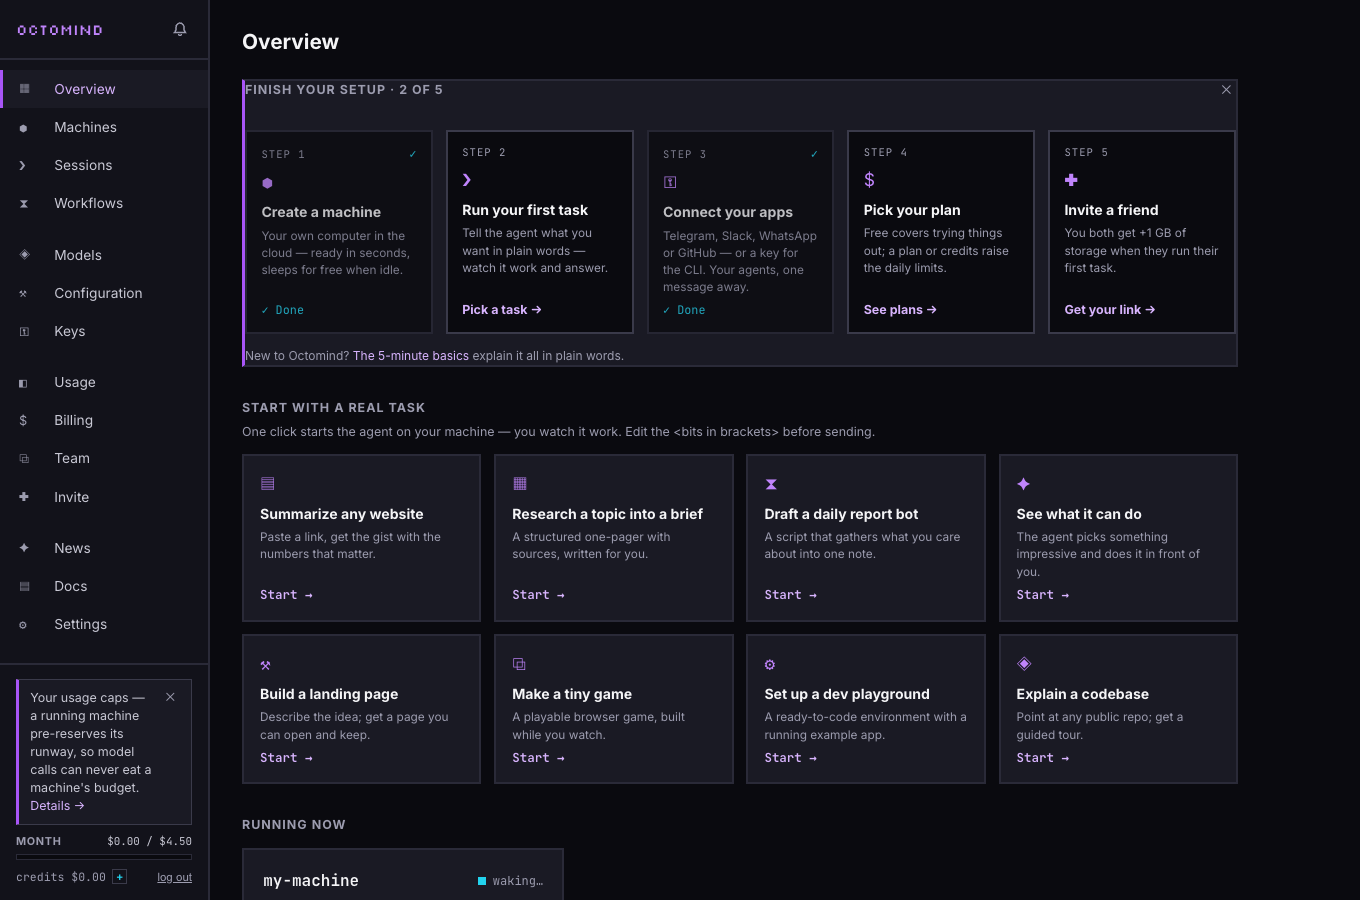Close the Finish your setup panel
This screenshot has width=1360, height=900.
(x=1226, y=90)
